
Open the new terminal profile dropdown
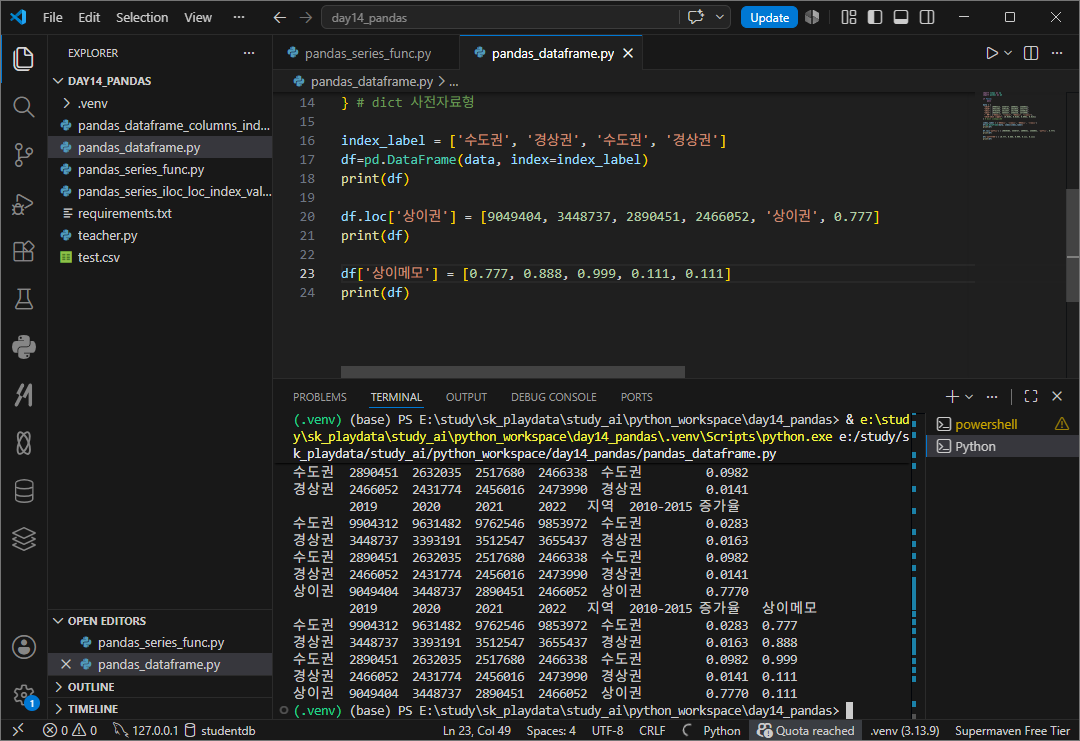point(969,396)
